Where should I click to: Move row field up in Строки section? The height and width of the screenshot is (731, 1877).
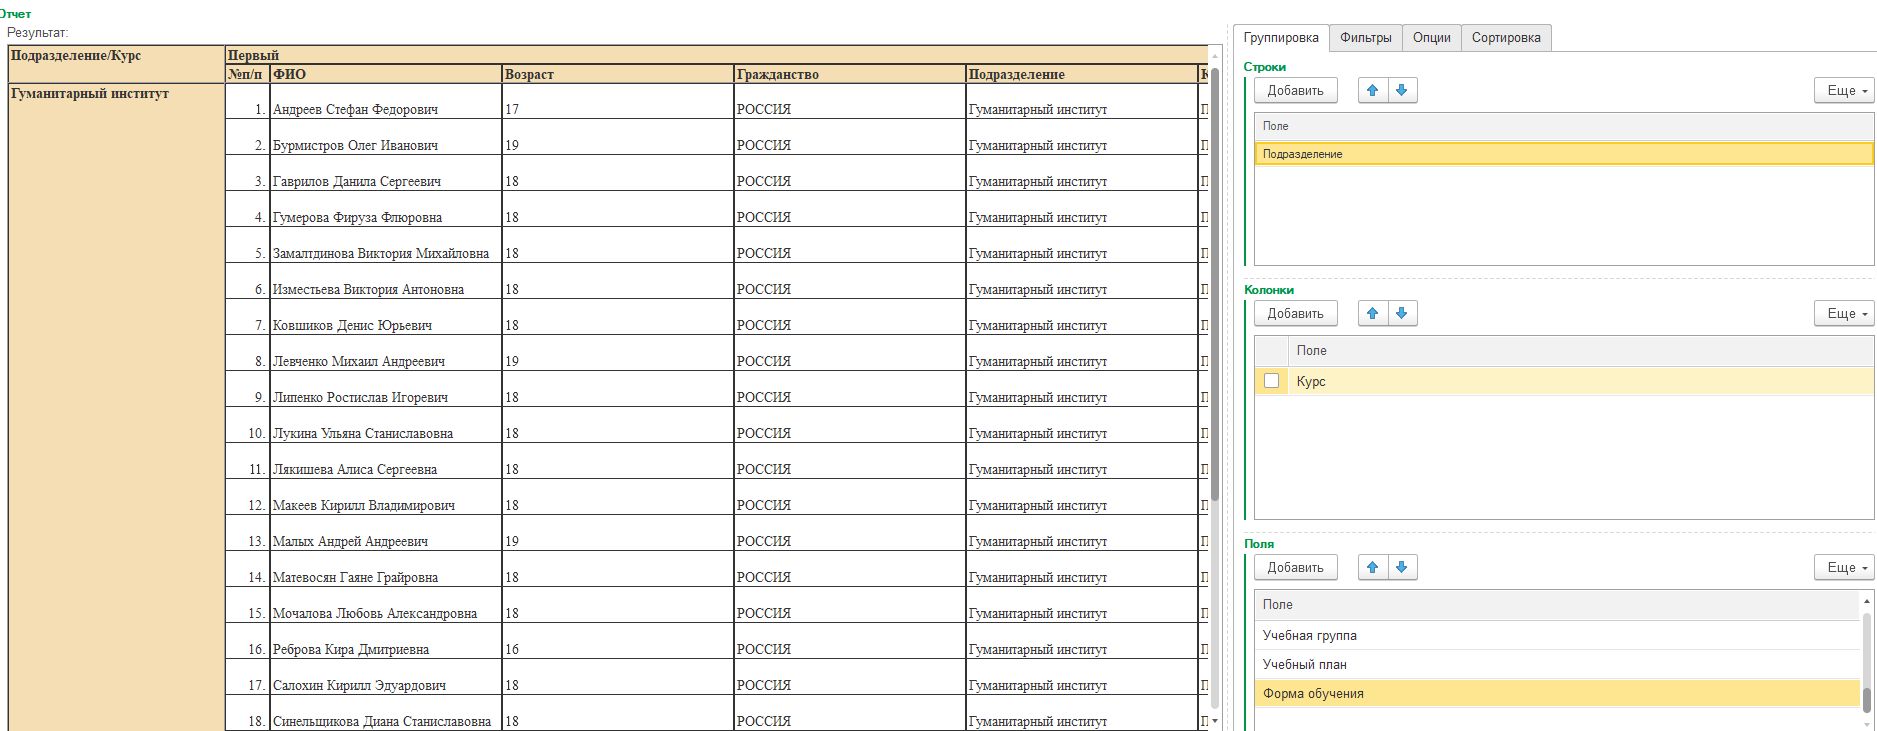[x=1372, y=91]
